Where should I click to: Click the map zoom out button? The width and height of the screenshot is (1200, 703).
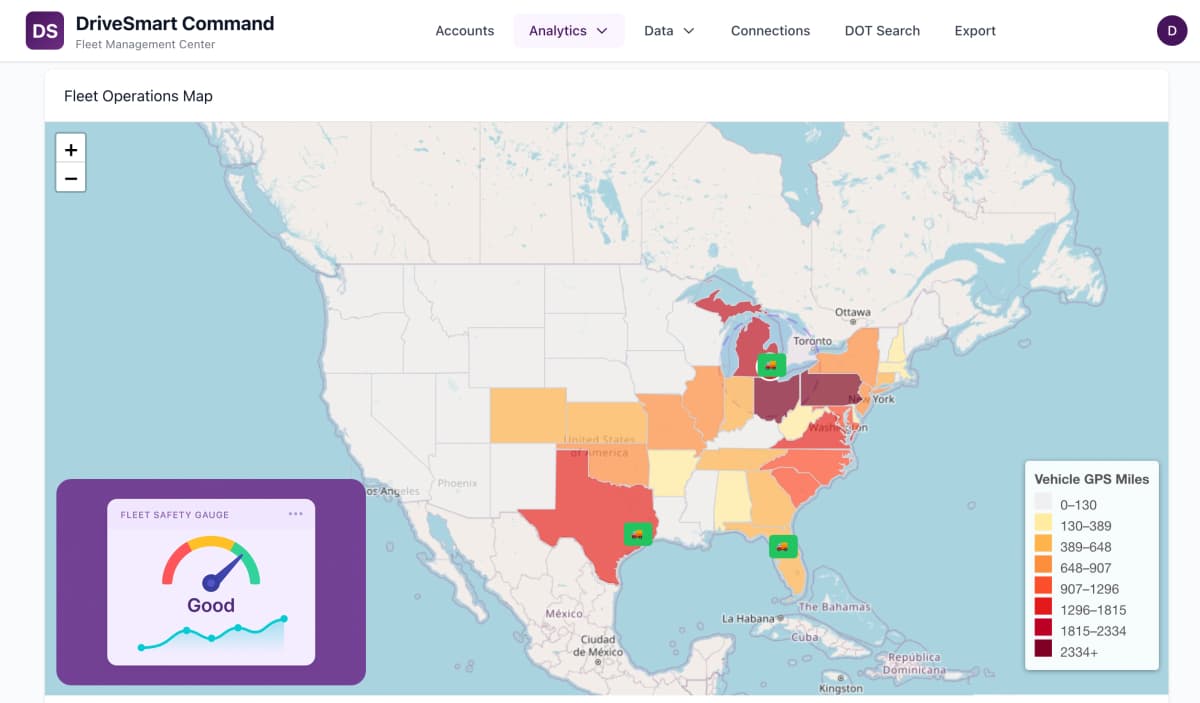coord(70,177)
